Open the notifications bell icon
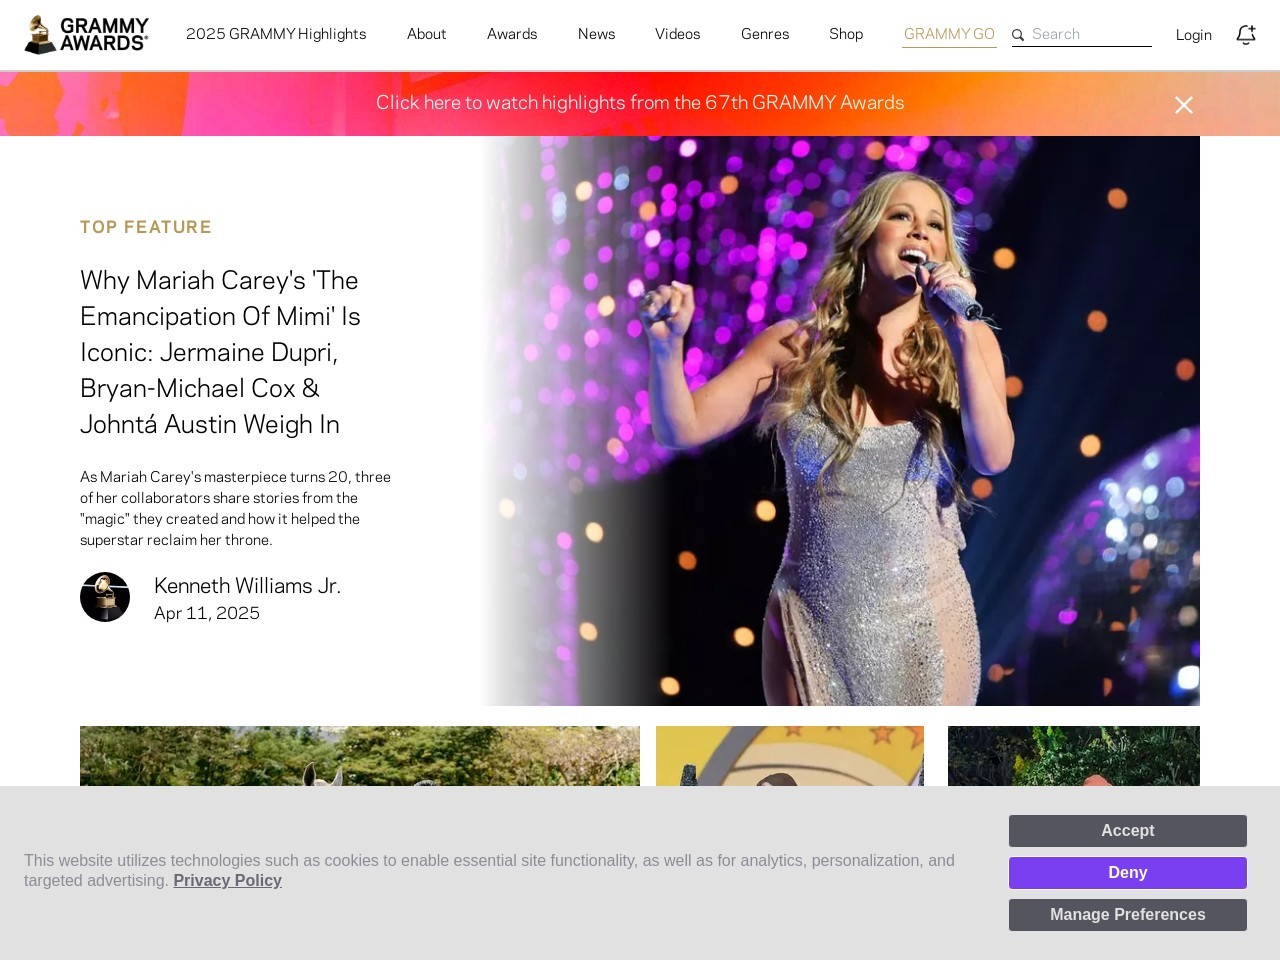1280x960 pixels. coord(1246,35)
